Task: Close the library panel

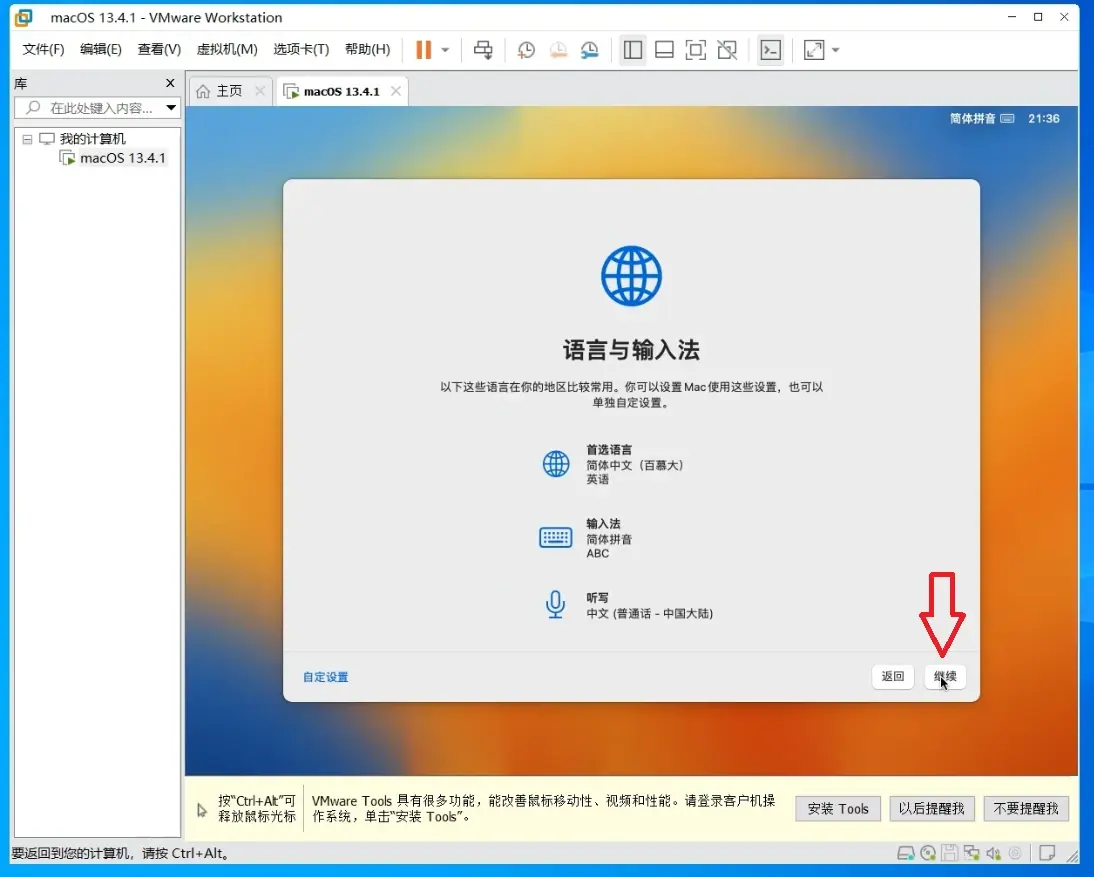Action: point(170,83)
